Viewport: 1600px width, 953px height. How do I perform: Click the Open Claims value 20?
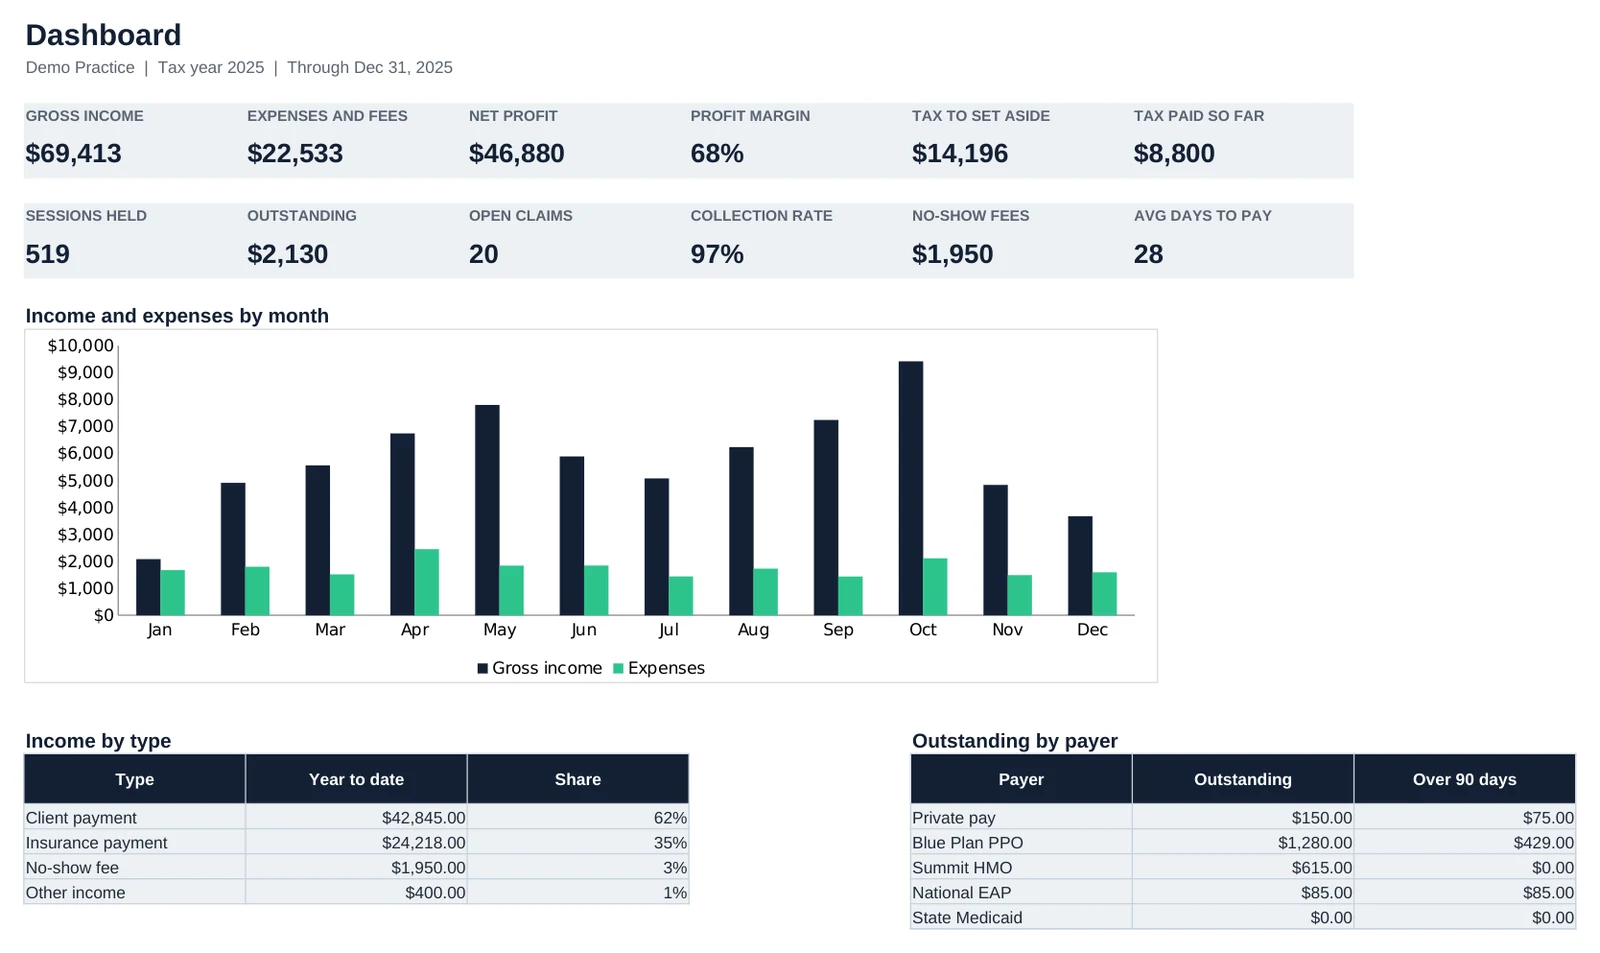484,254
